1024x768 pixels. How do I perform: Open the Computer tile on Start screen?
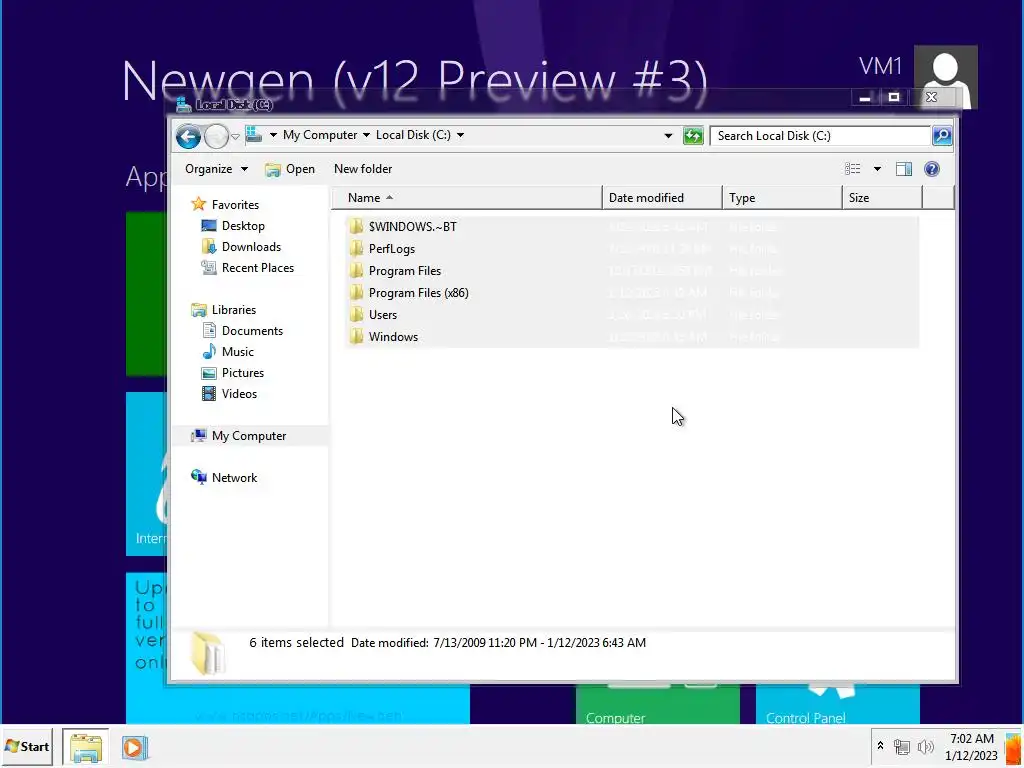click(x=658, y=704)
